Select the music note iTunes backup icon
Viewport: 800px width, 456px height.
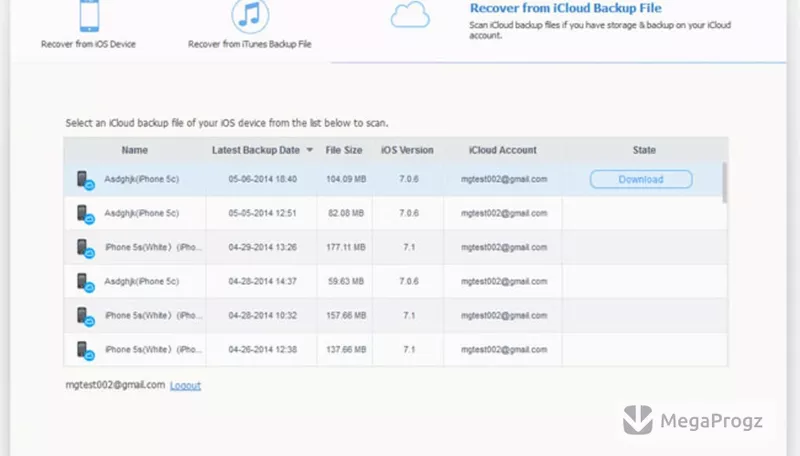point(250,16)
